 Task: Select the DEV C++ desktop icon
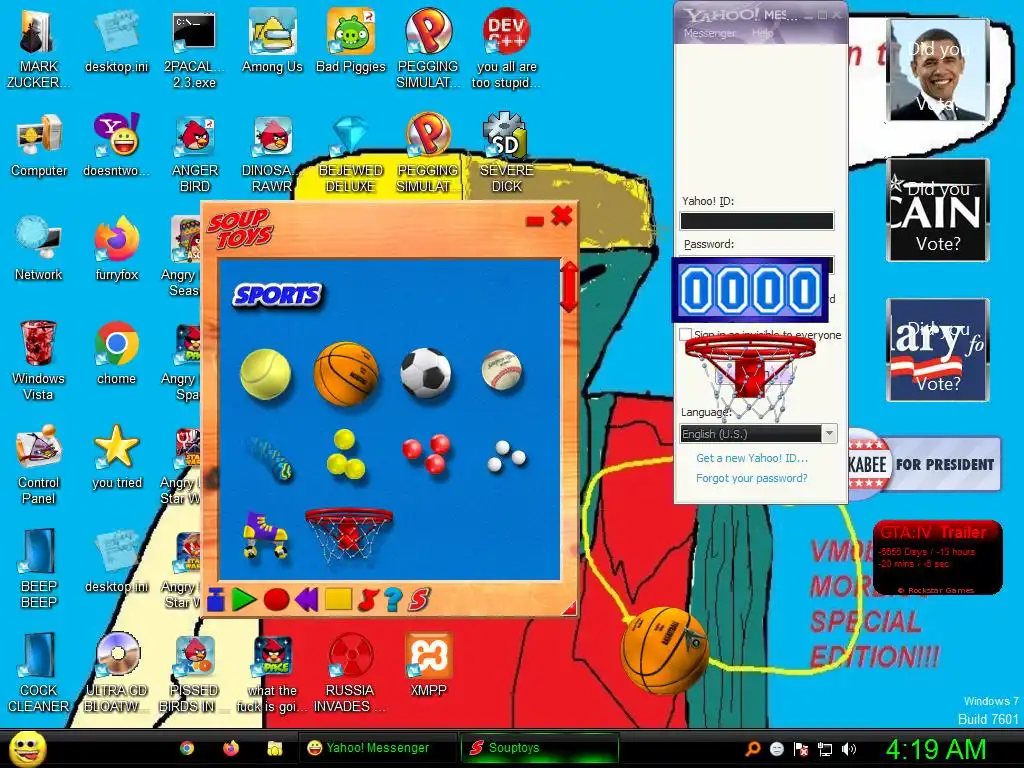(506, 49)
